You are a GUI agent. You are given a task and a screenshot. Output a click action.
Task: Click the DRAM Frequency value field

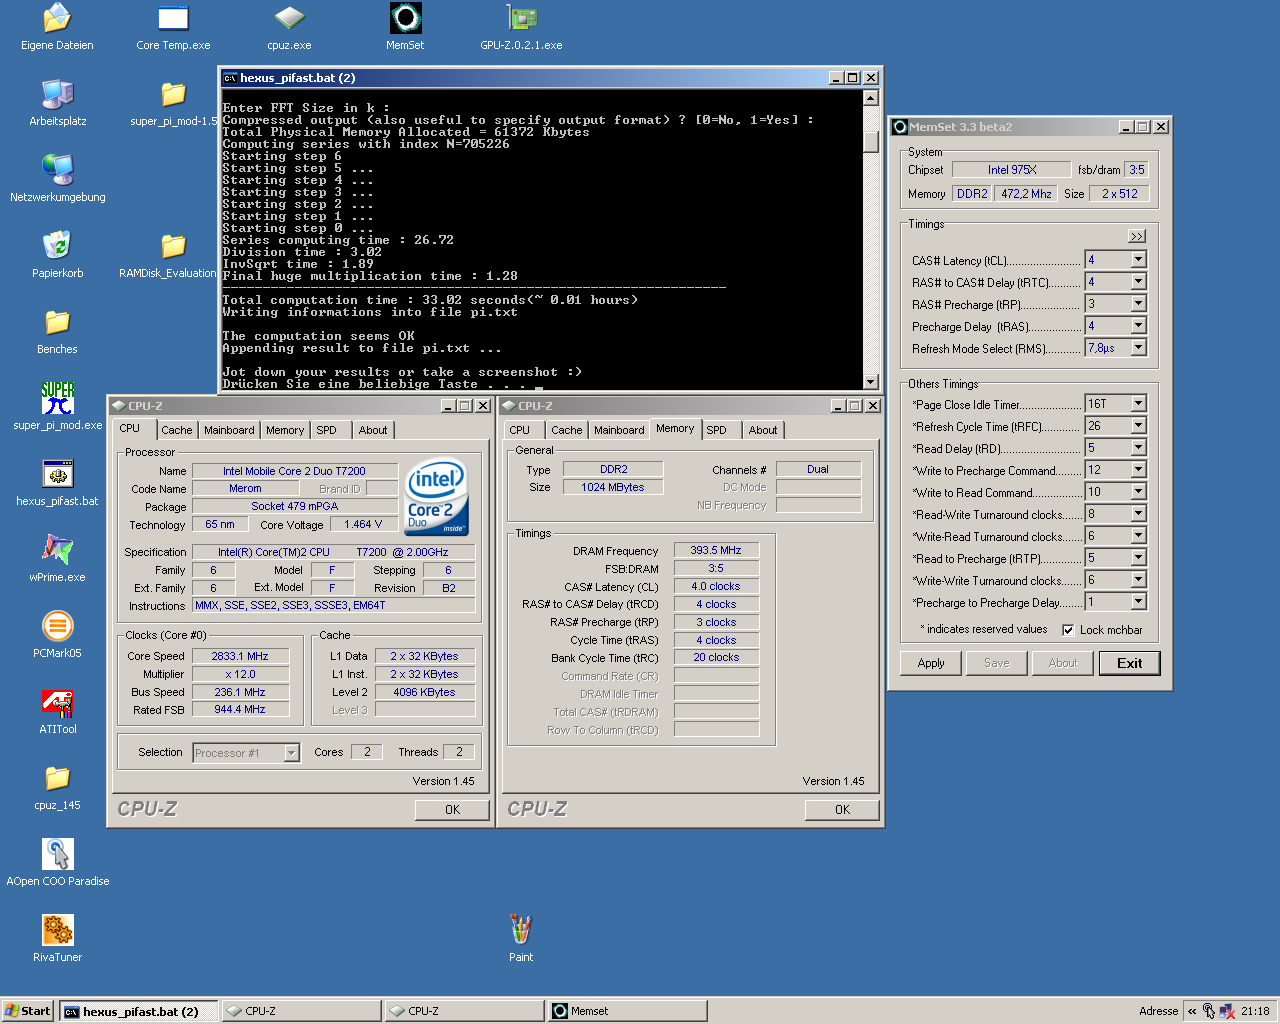click(x=716, y=550)
